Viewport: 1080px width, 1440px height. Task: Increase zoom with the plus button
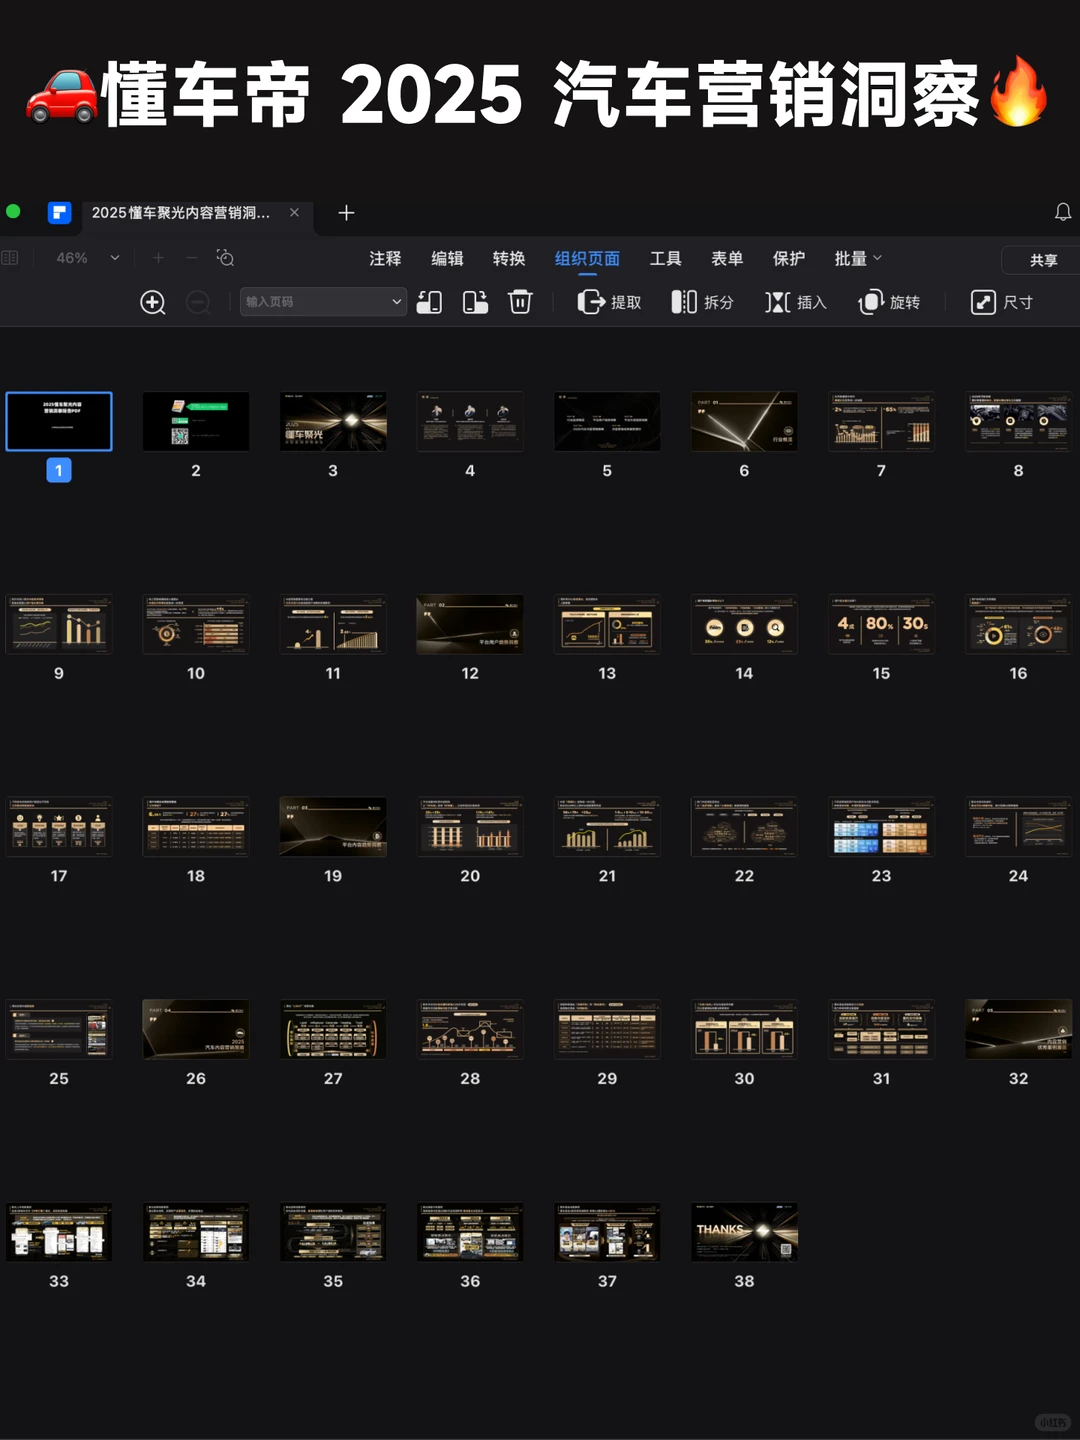[x=158, y=258]
